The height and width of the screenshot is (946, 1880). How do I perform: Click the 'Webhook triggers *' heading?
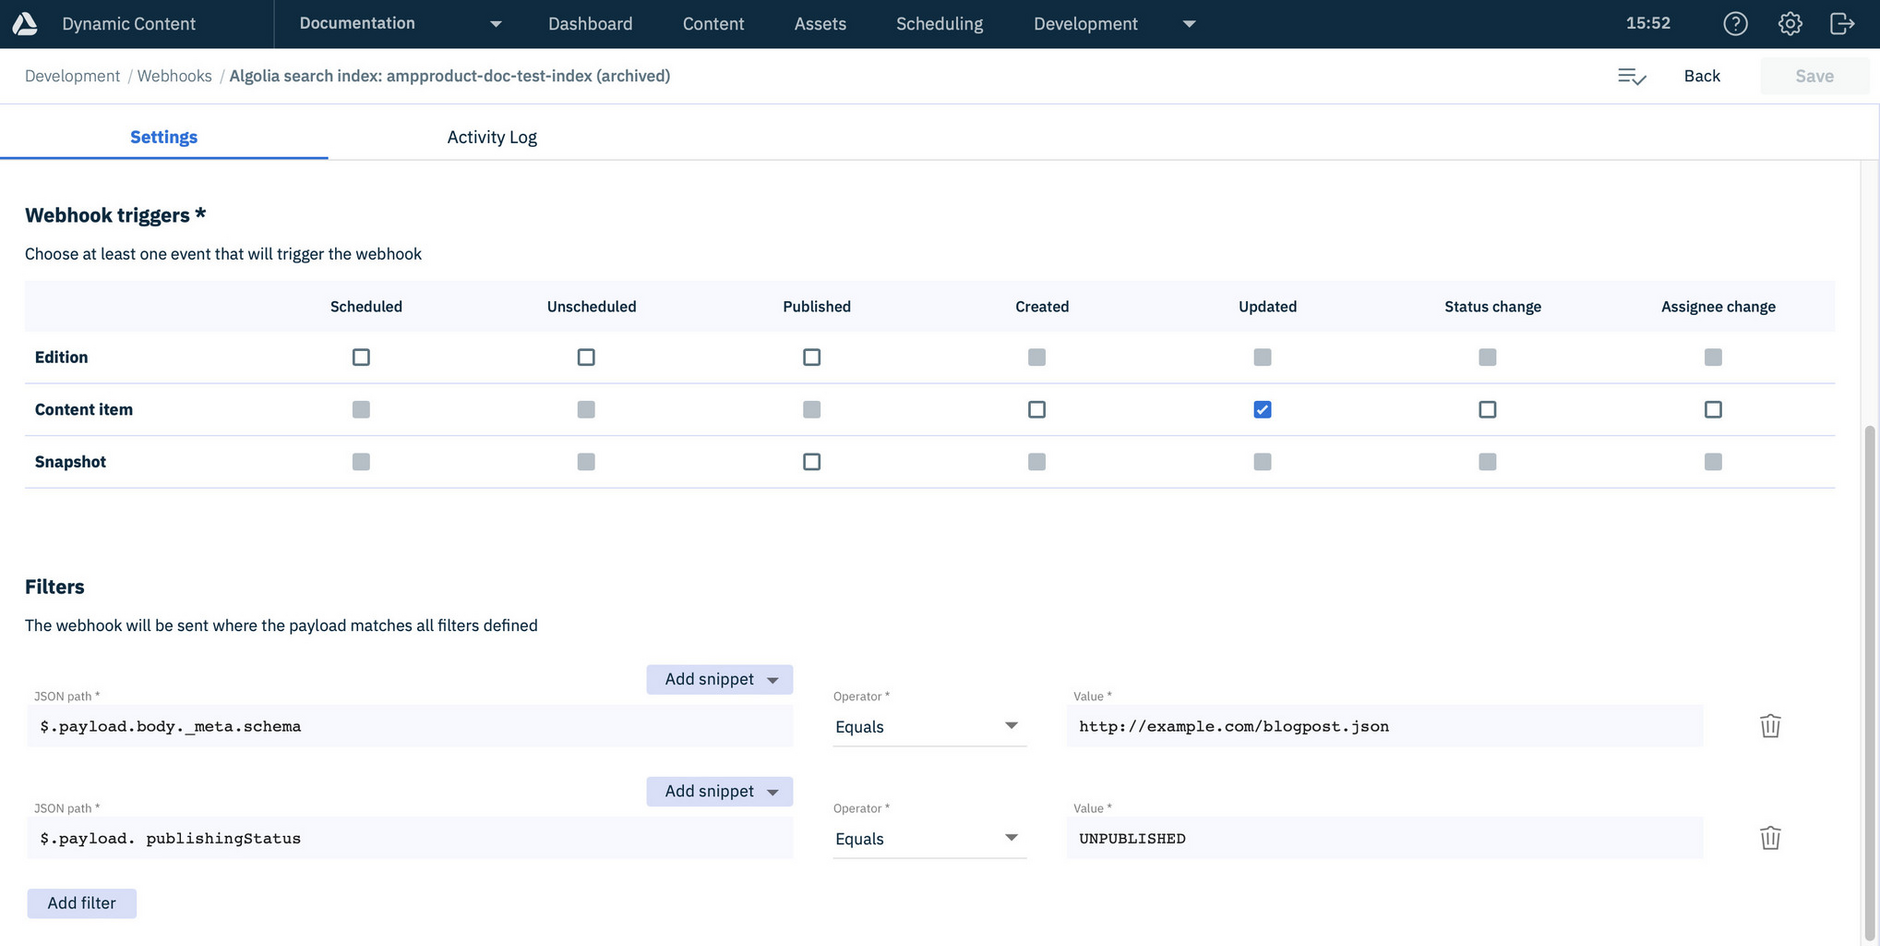coord(115,215)
